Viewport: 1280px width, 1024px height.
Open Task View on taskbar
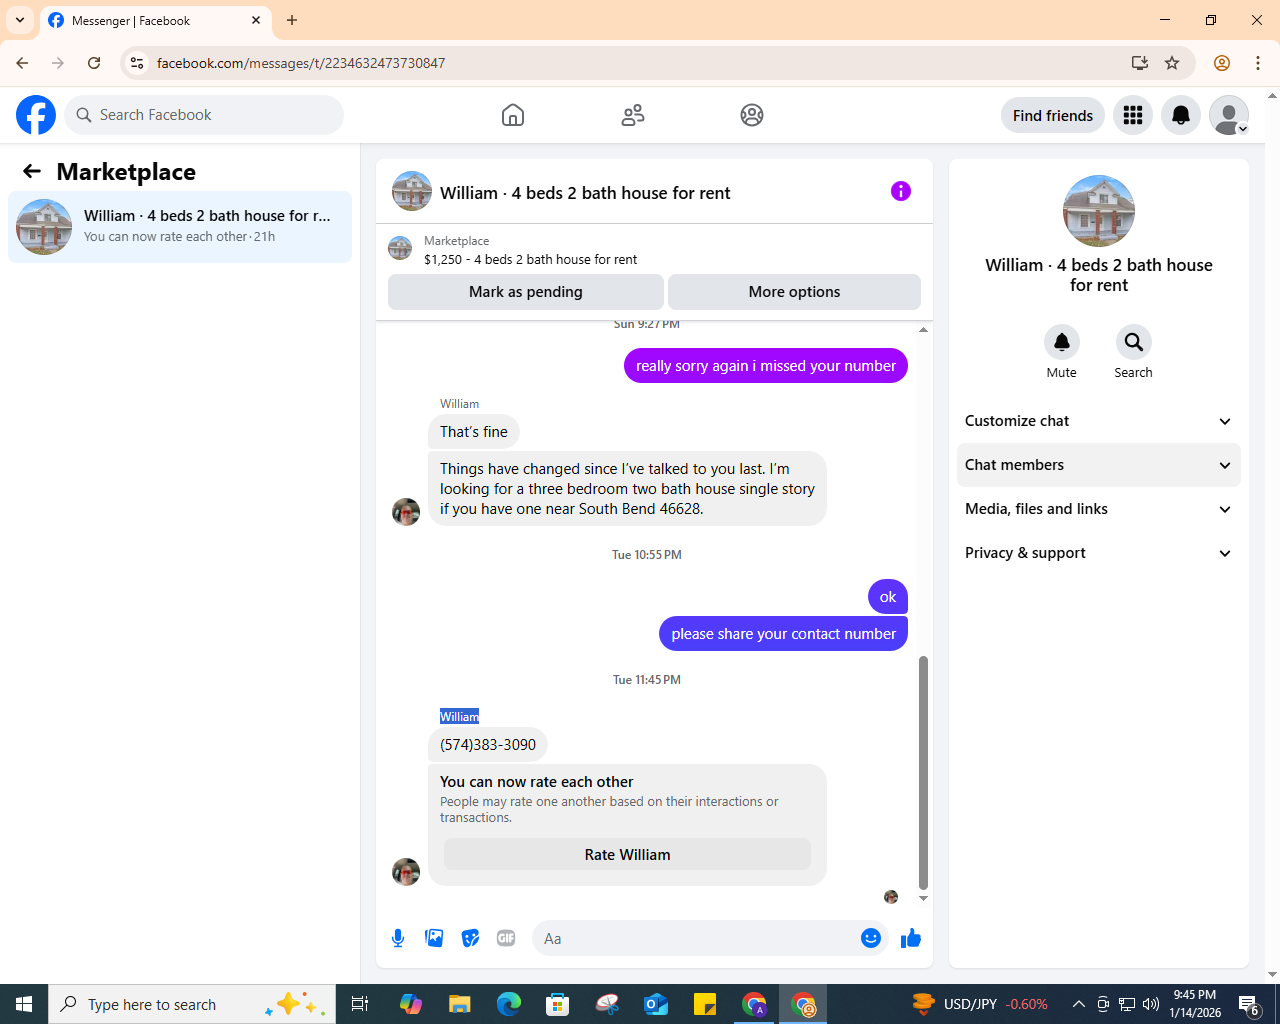point(360,1004)
